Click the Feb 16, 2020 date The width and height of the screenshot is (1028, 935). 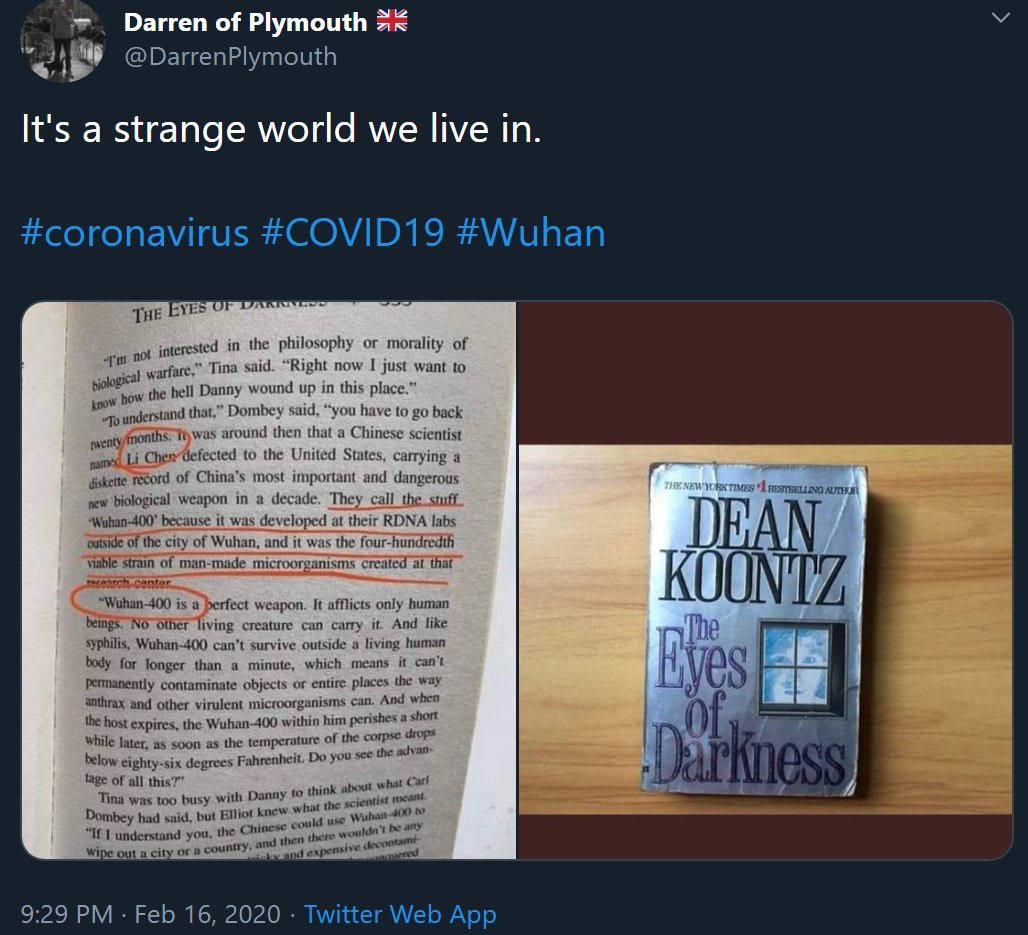tap(207, 913)
